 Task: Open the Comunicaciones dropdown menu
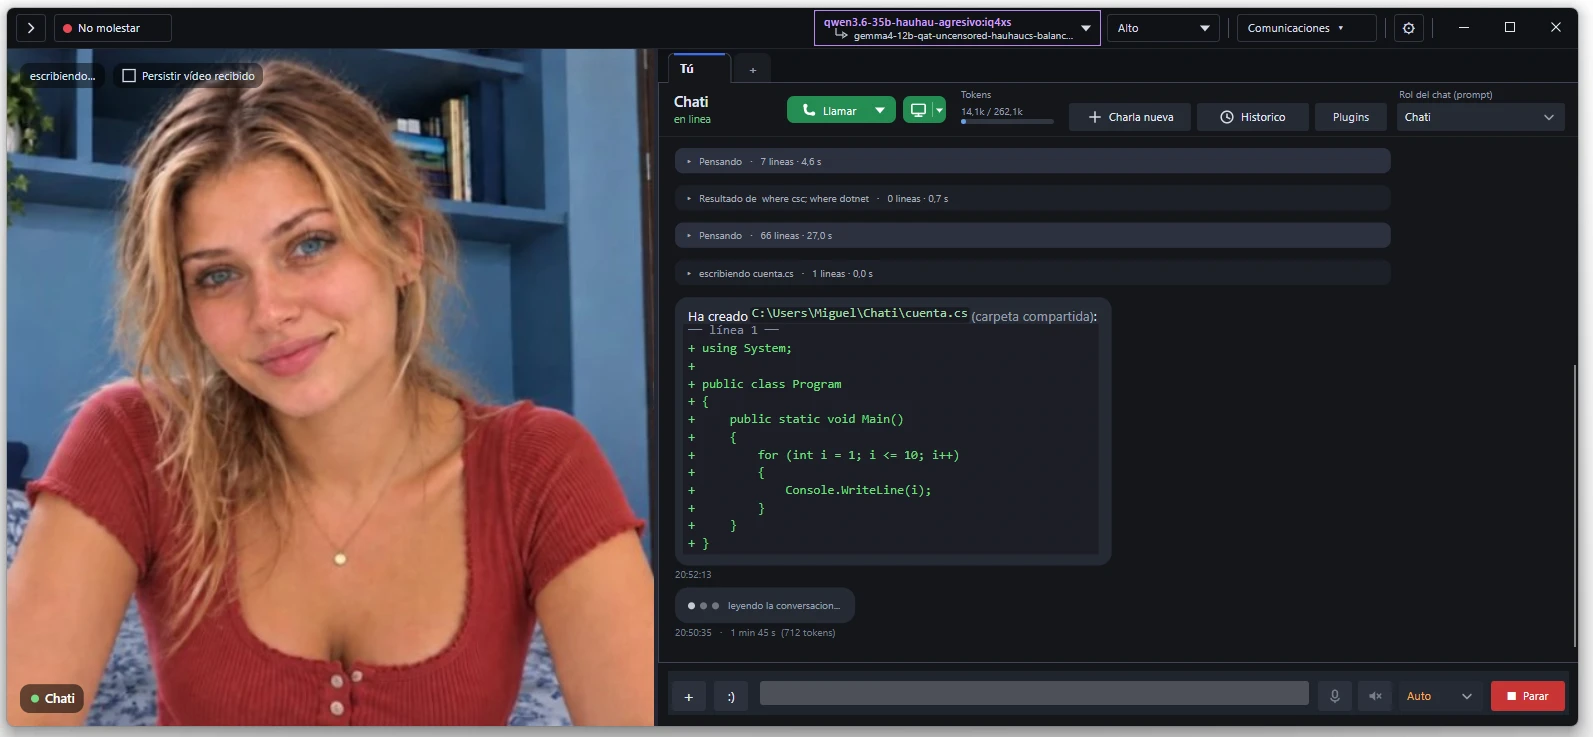[x=1306, y=28]
